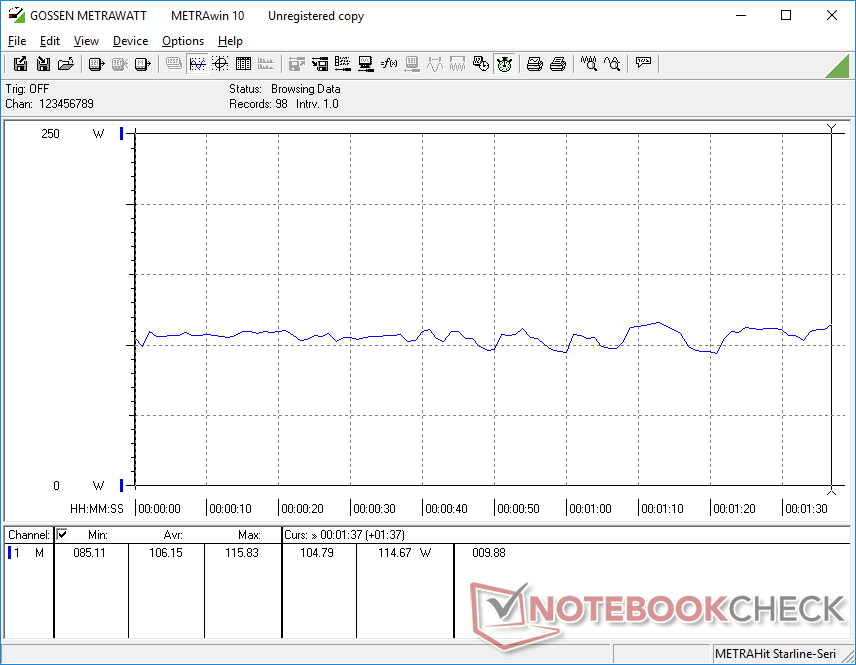Print the chart with the graph printer icon
Viewport: 856px width, 665px height.
tap(534, 64)
